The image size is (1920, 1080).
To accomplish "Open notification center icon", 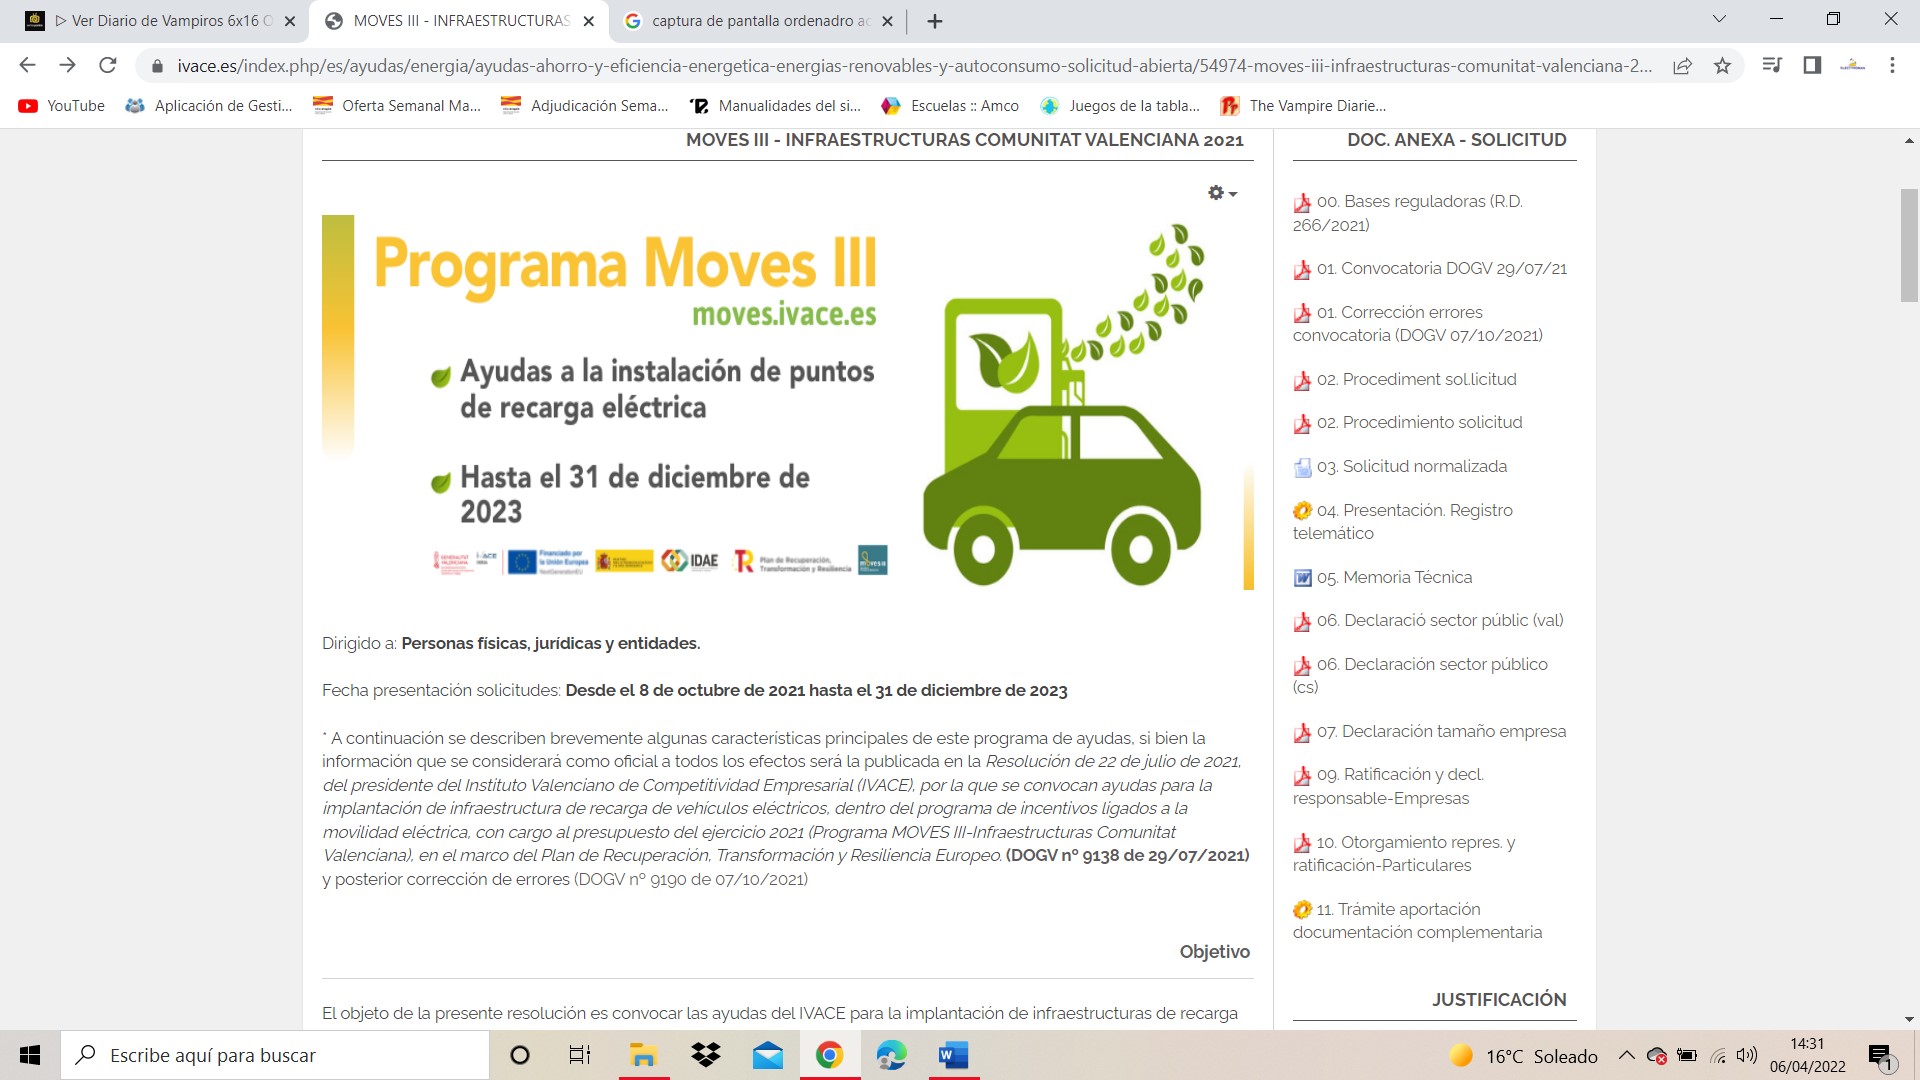I will (x=1881, y=1056).
